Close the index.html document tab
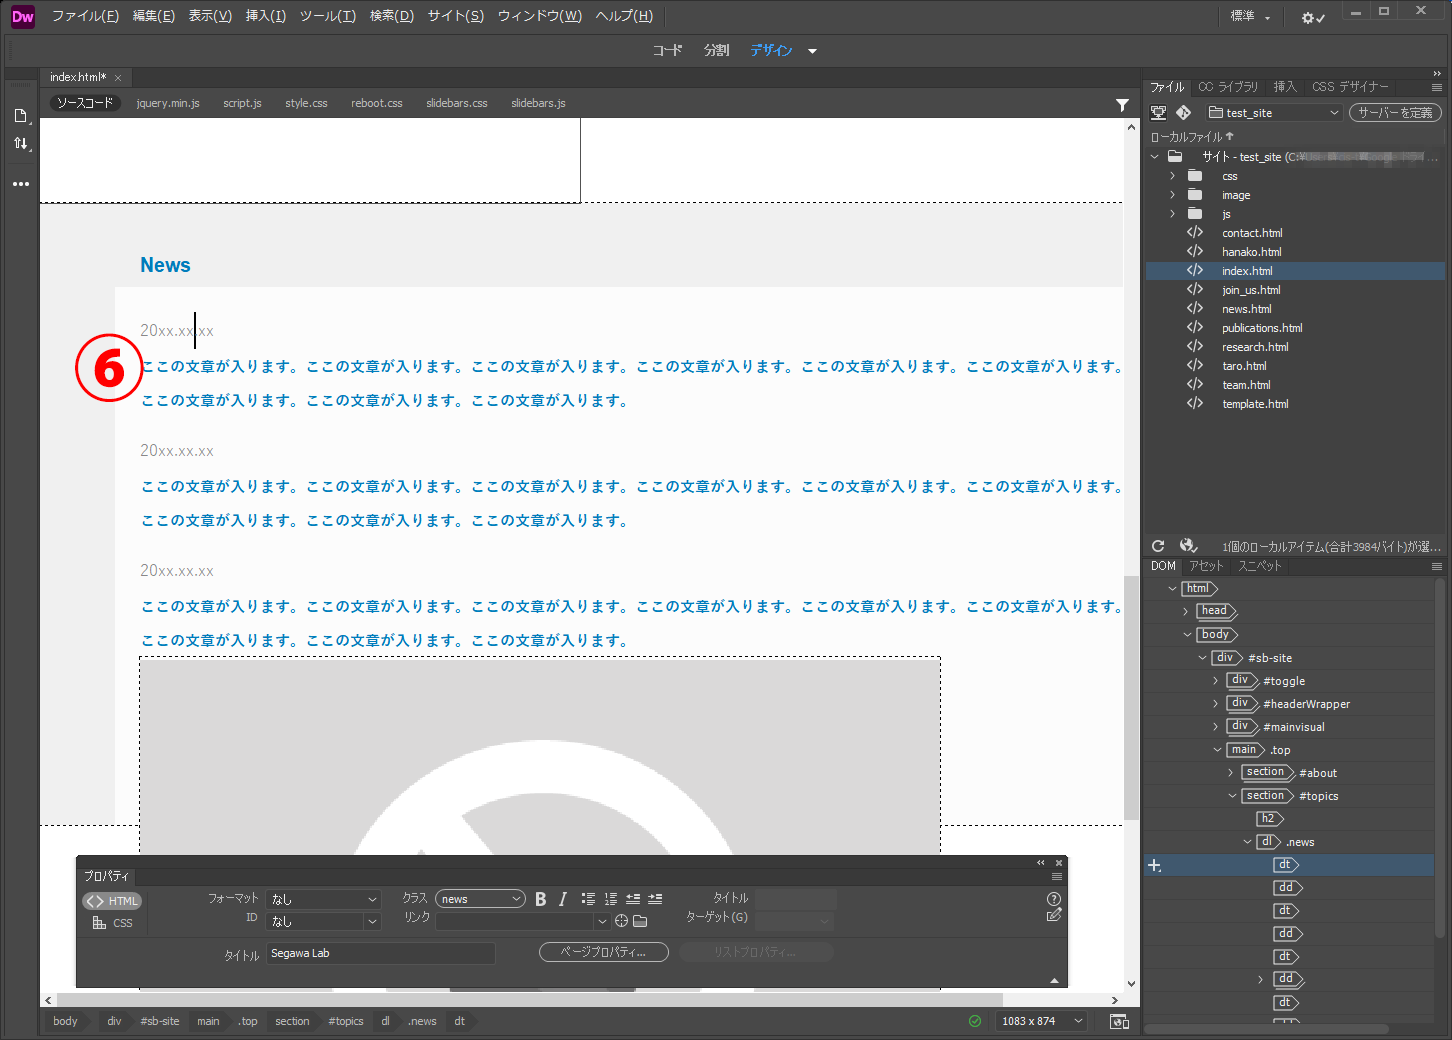 (x=118, y=78)
